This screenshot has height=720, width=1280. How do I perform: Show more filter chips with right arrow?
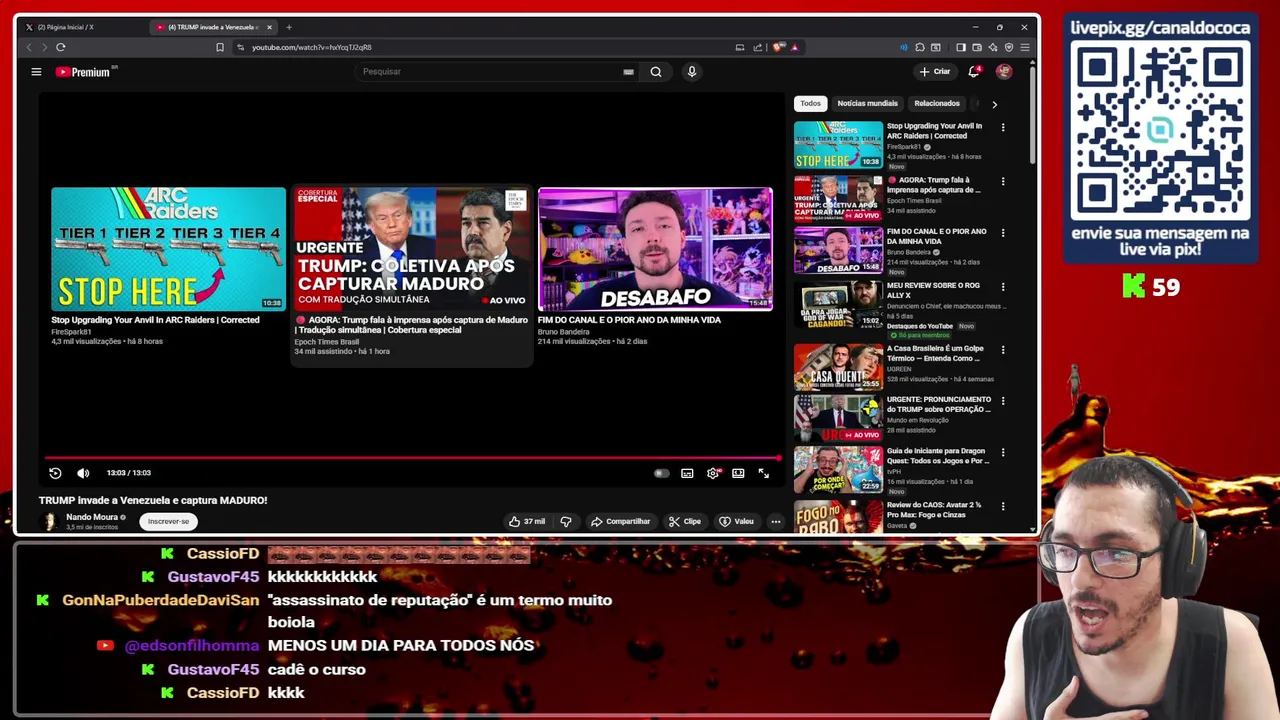coord(994,104)
